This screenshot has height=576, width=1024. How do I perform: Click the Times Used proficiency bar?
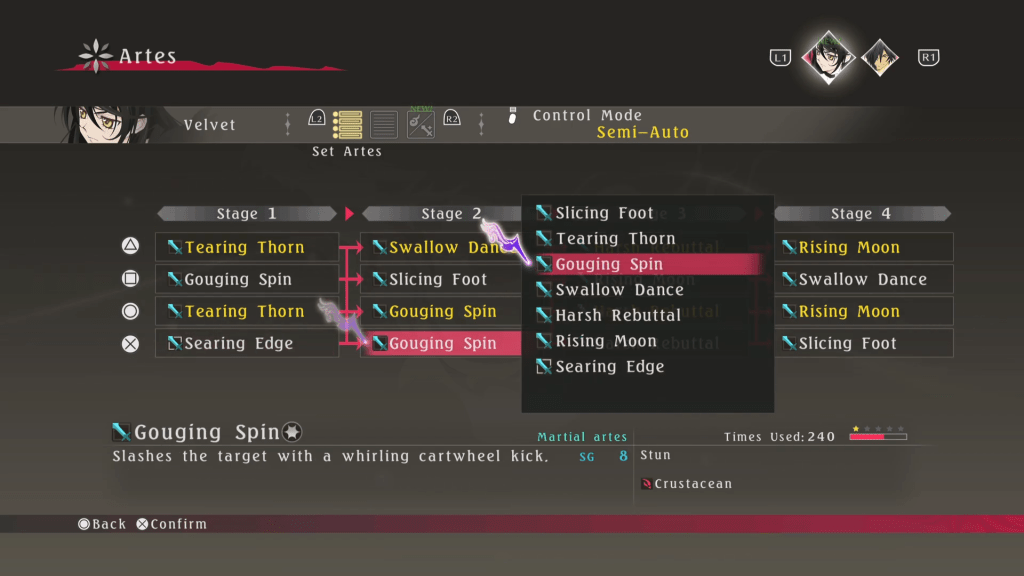[x=878, y=437]
